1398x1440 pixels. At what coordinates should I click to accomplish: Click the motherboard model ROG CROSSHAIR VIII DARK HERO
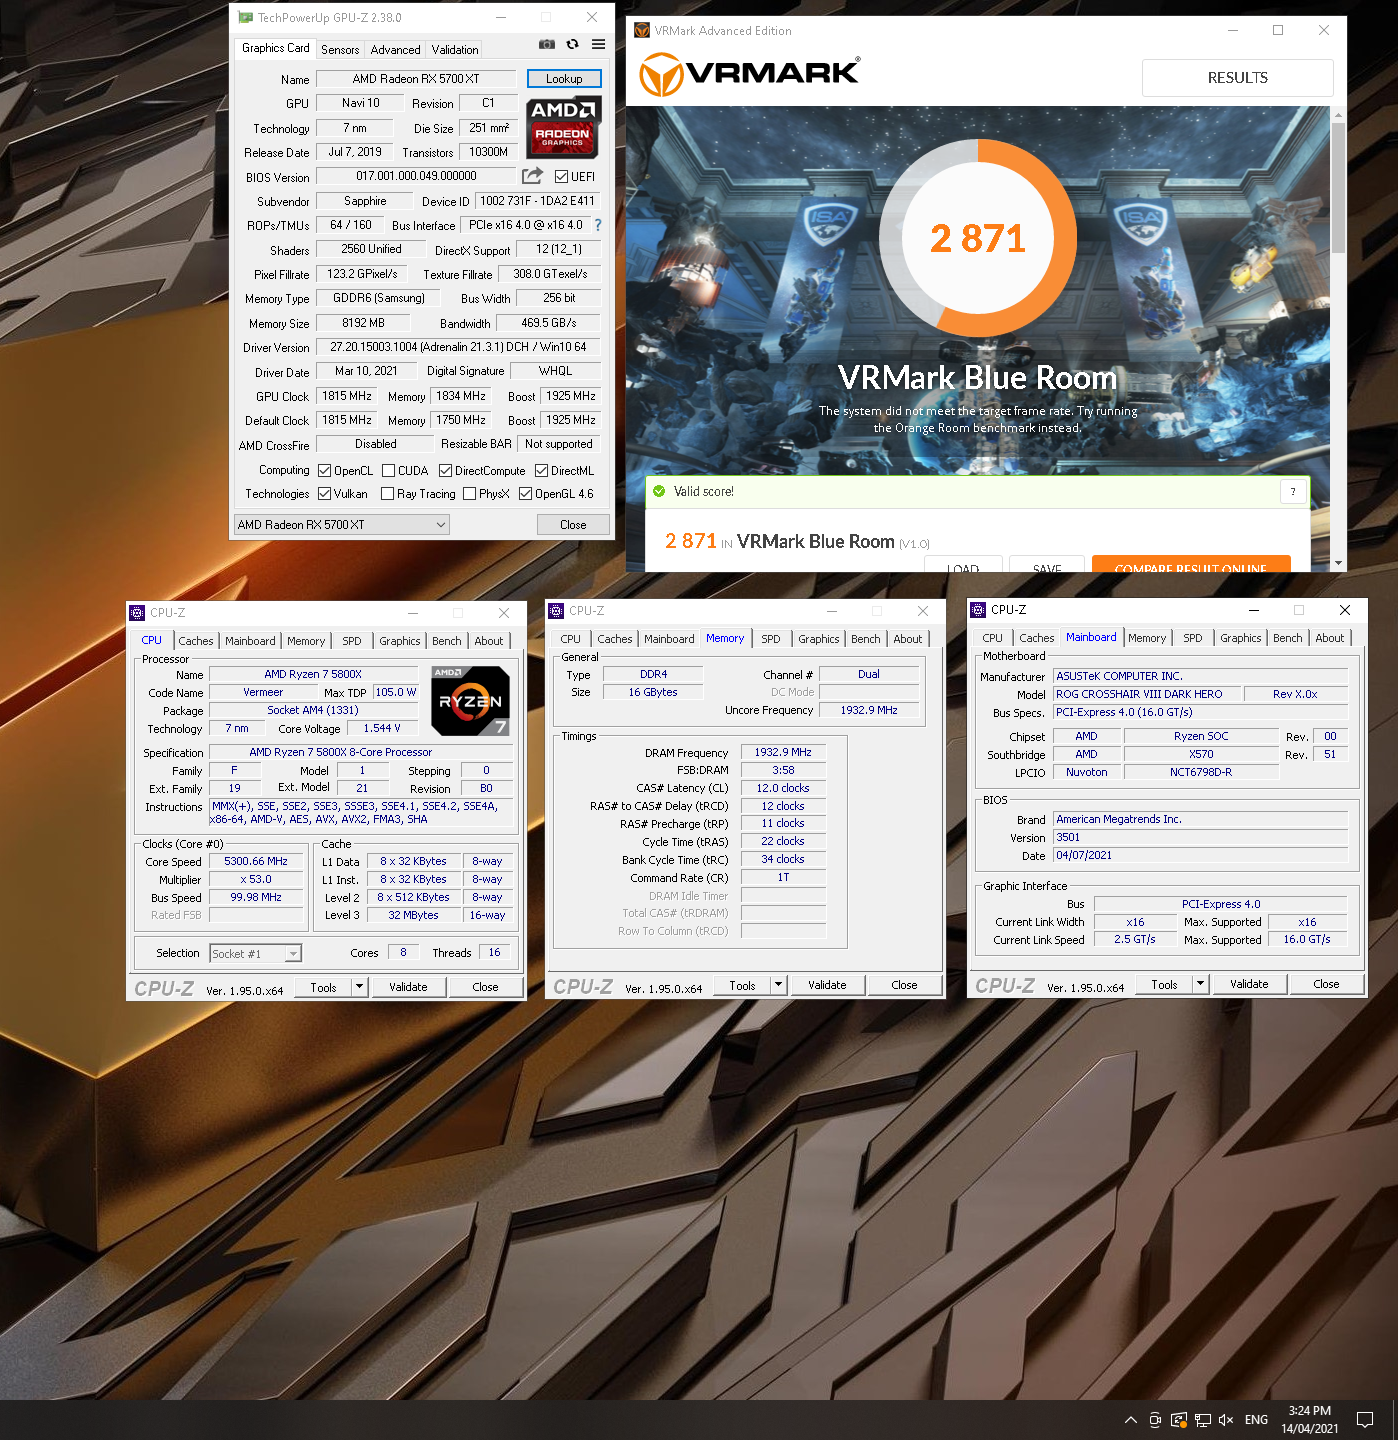pyautogui.click(x=1147, y=694)
